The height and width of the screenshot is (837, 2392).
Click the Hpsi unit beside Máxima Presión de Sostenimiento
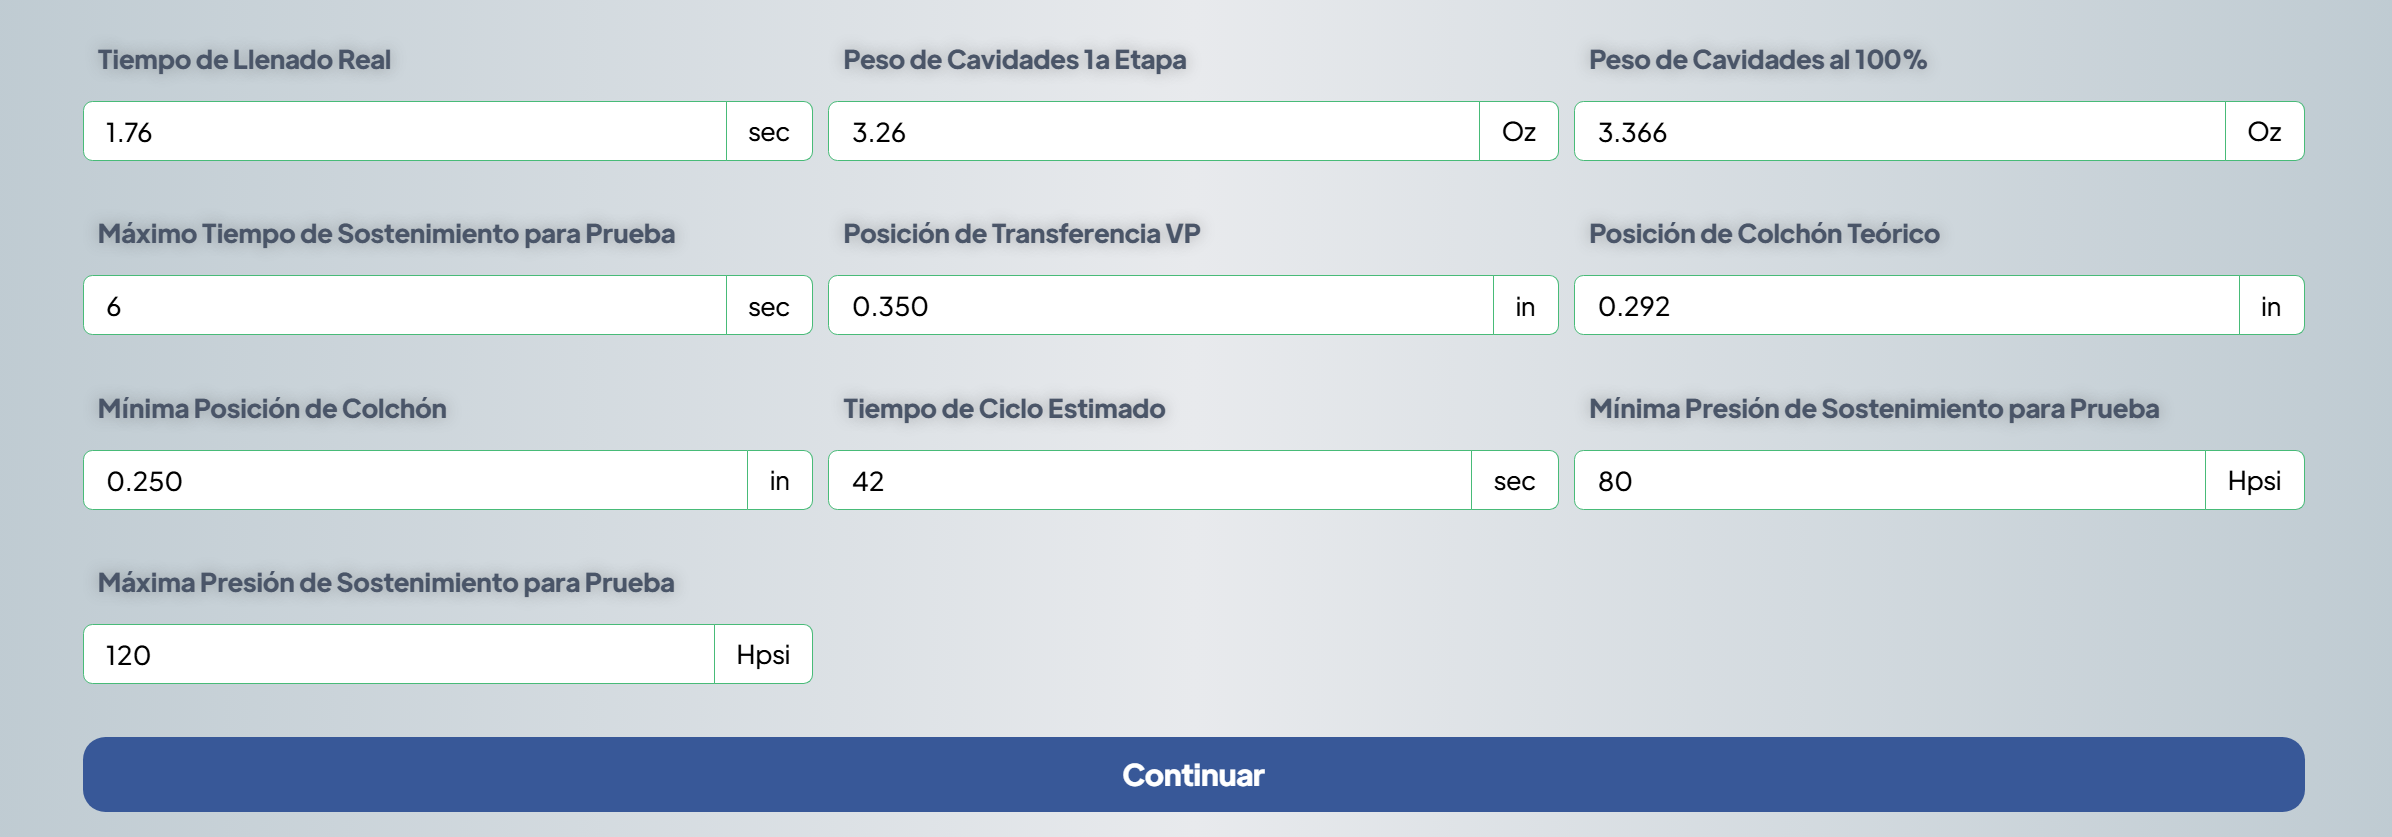coord(763,654)
